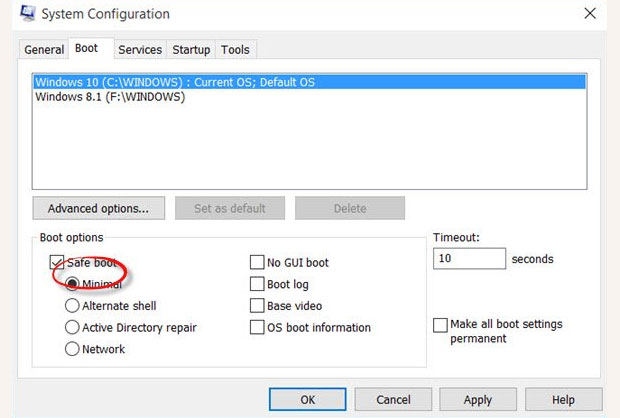Close the System Configuration dialog
Image resolution: width=620 pixels, height=418 pixels.
coord(590,13)
